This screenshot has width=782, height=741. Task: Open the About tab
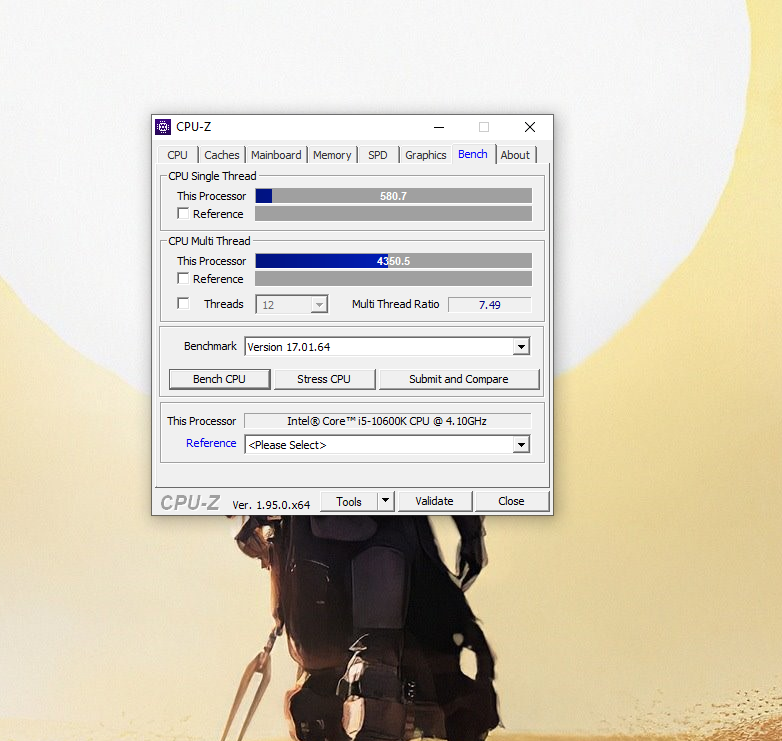click(x=515, y=155)
